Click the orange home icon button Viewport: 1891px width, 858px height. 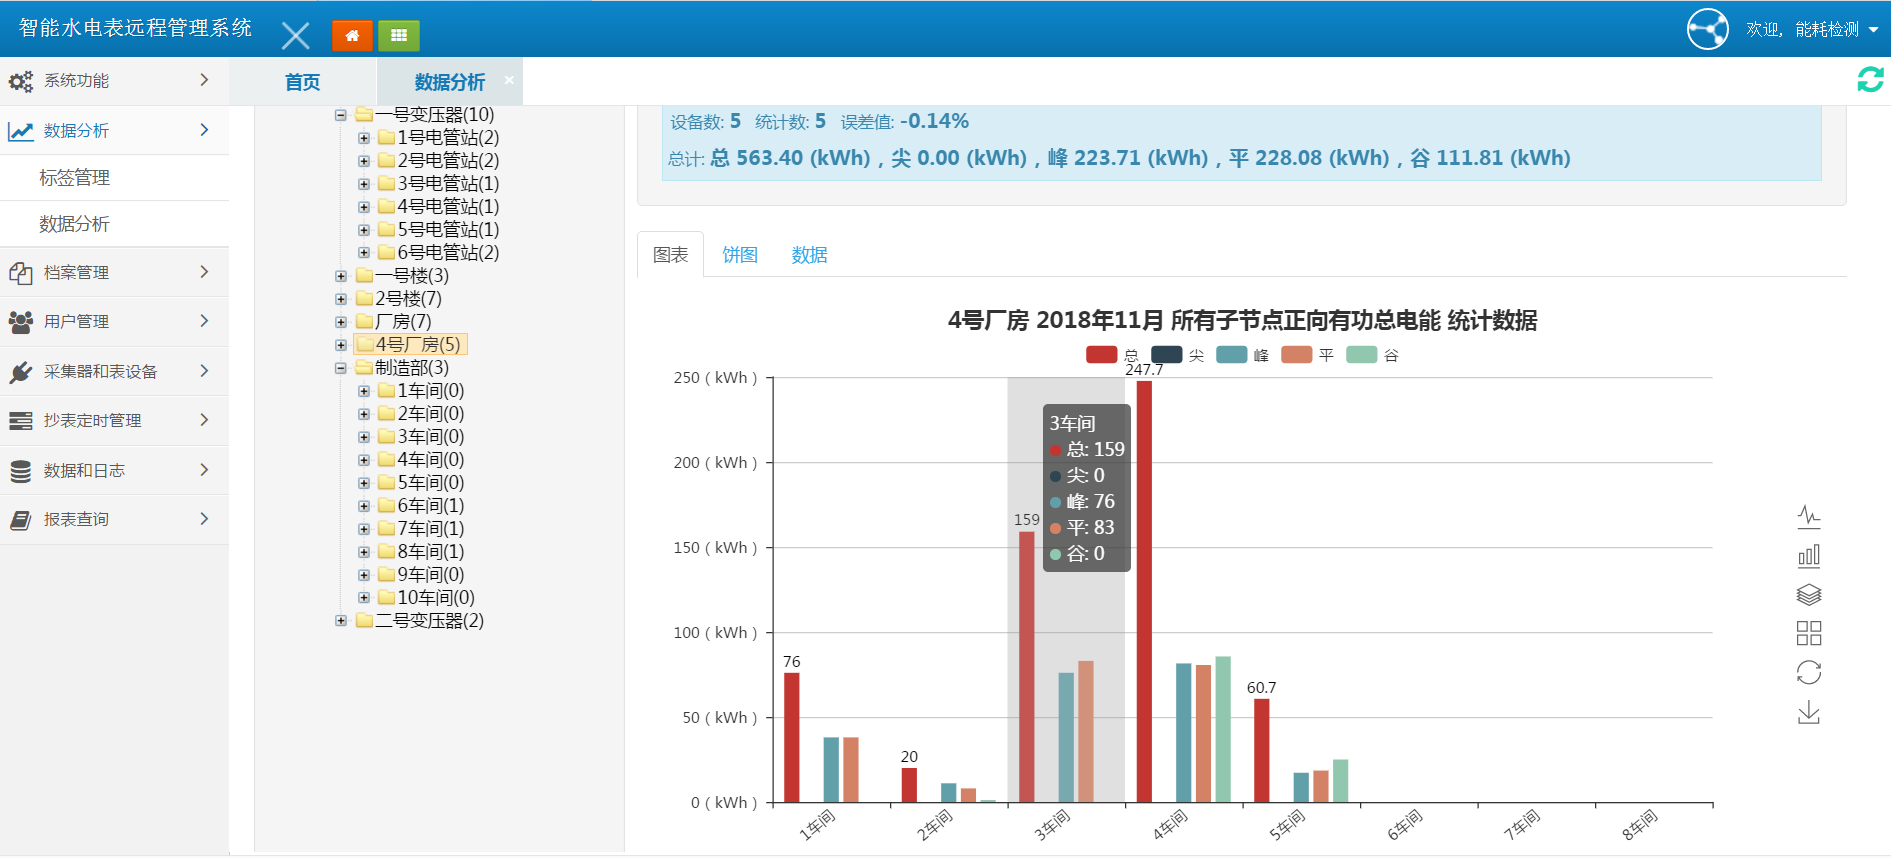click(352, 36)
